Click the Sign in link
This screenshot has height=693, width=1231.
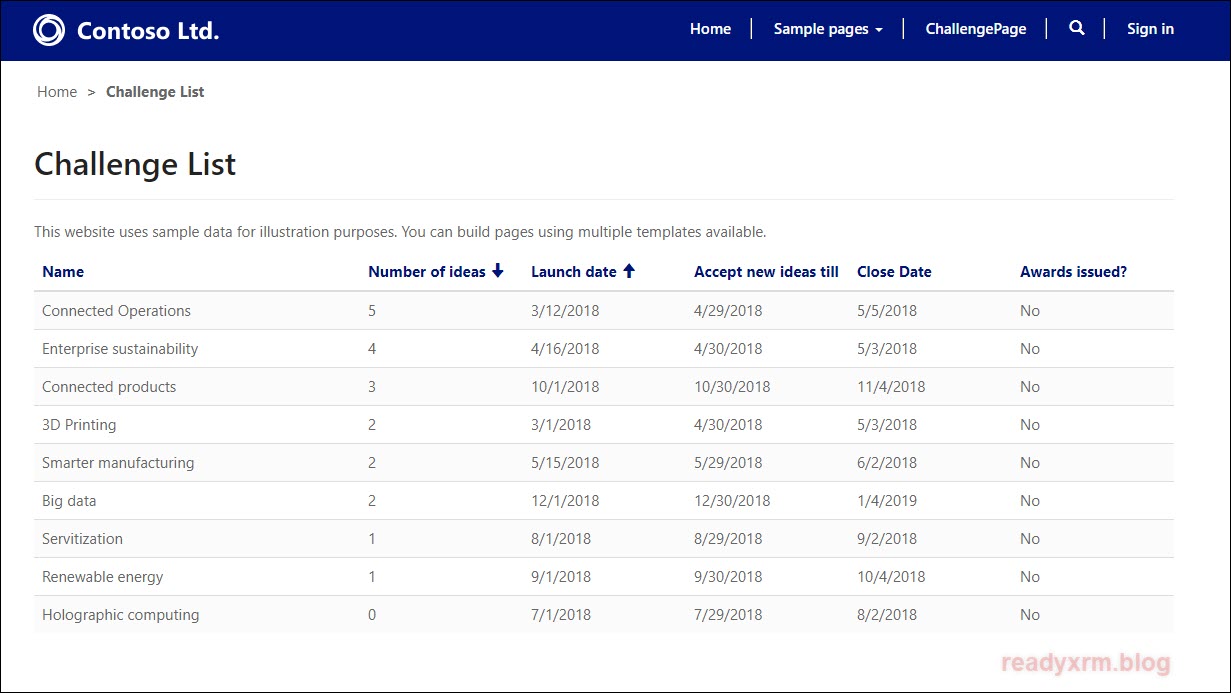coord(1150,29)
